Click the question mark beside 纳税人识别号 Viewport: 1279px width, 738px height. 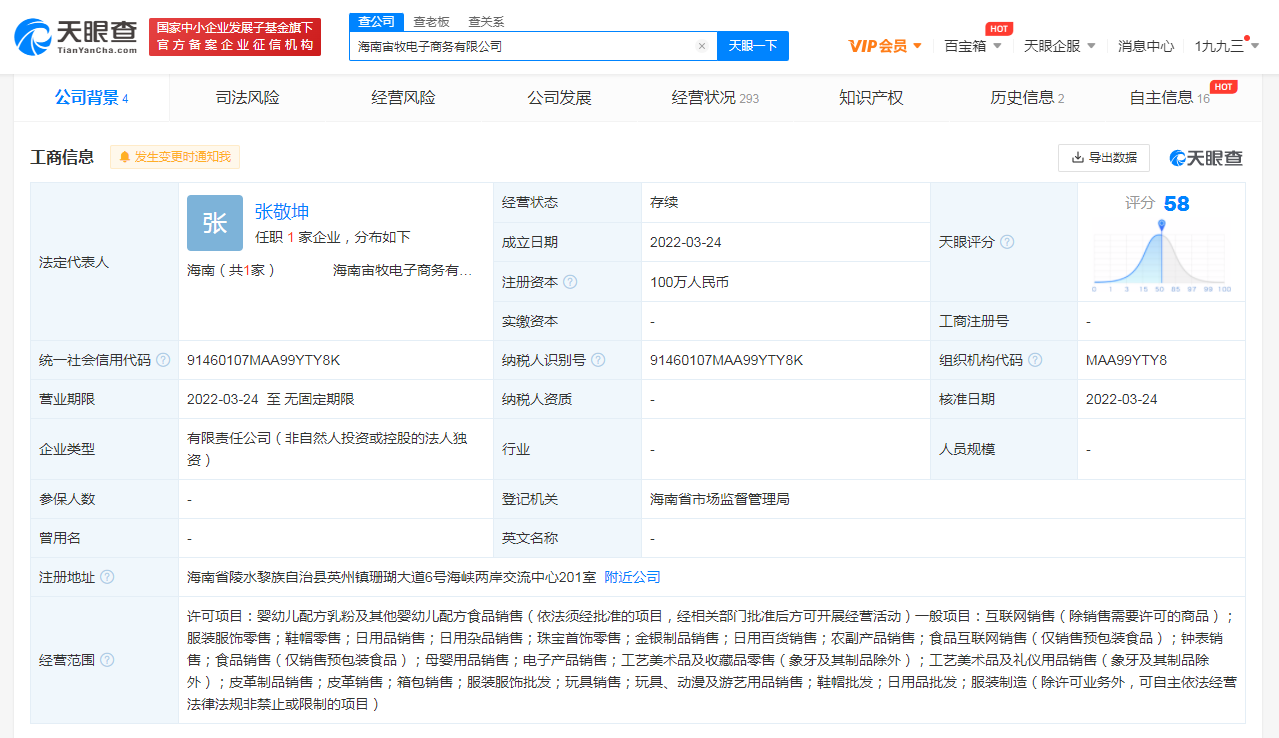pyautogui.click(x=598, y=360)
